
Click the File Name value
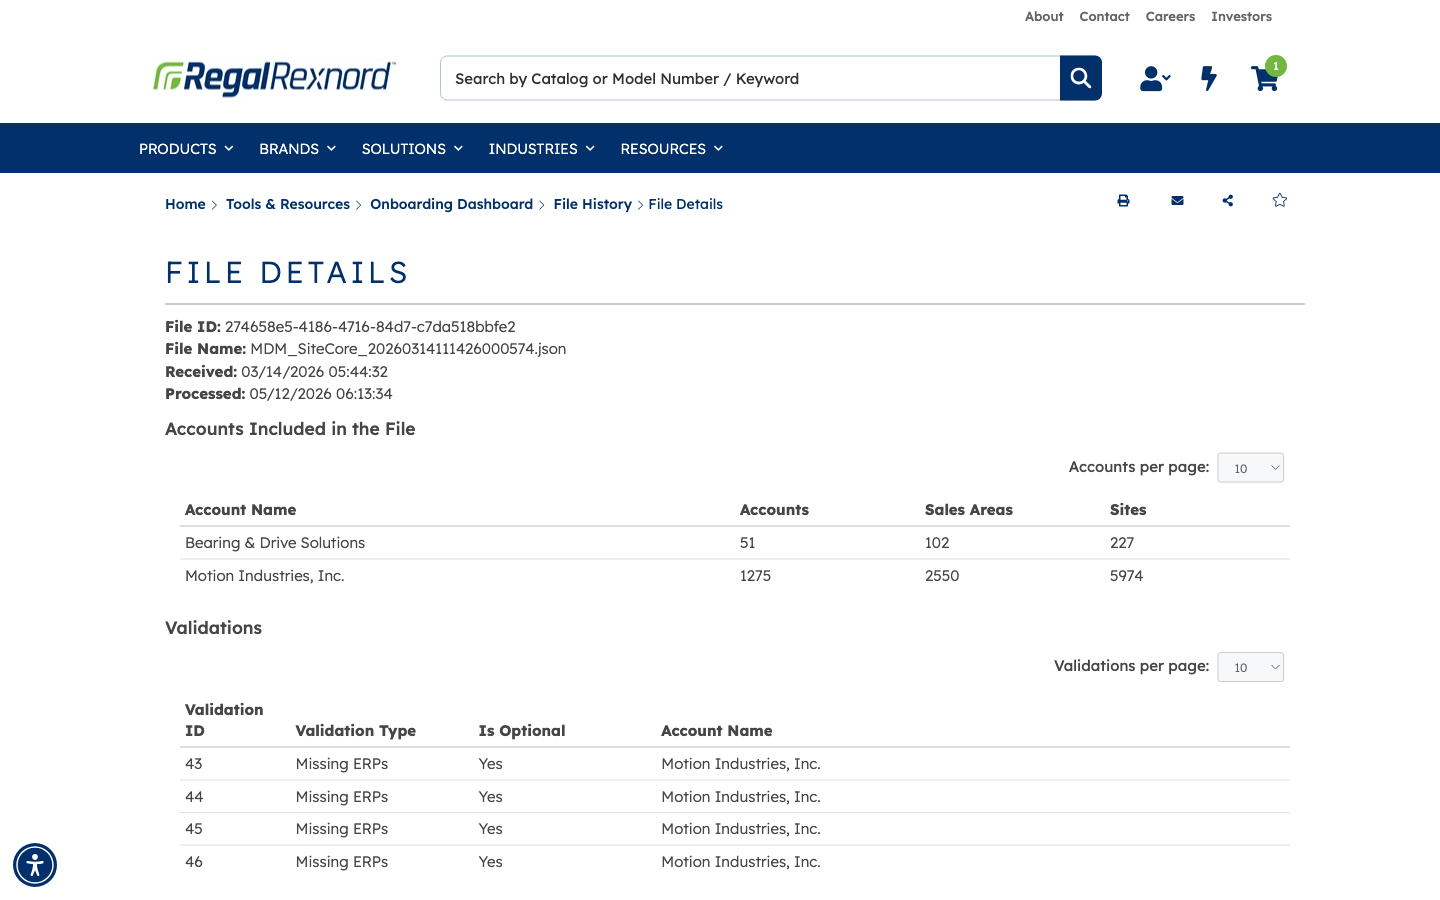pos(408,349)
